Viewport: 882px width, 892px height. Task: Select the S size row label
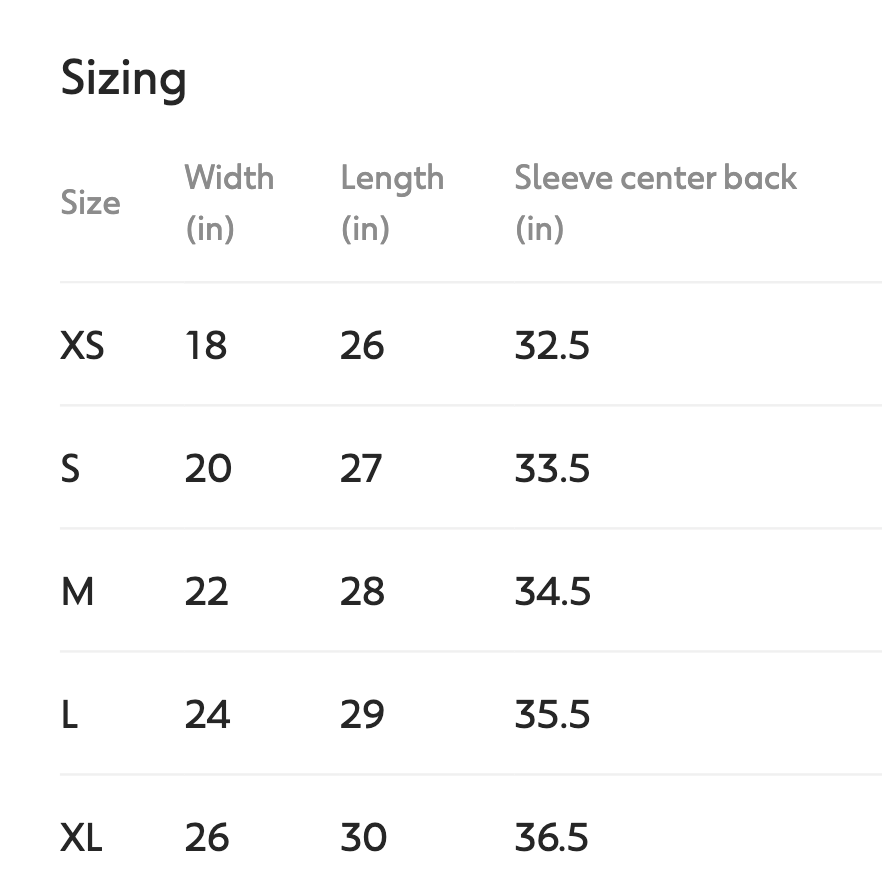click(70, 469)
